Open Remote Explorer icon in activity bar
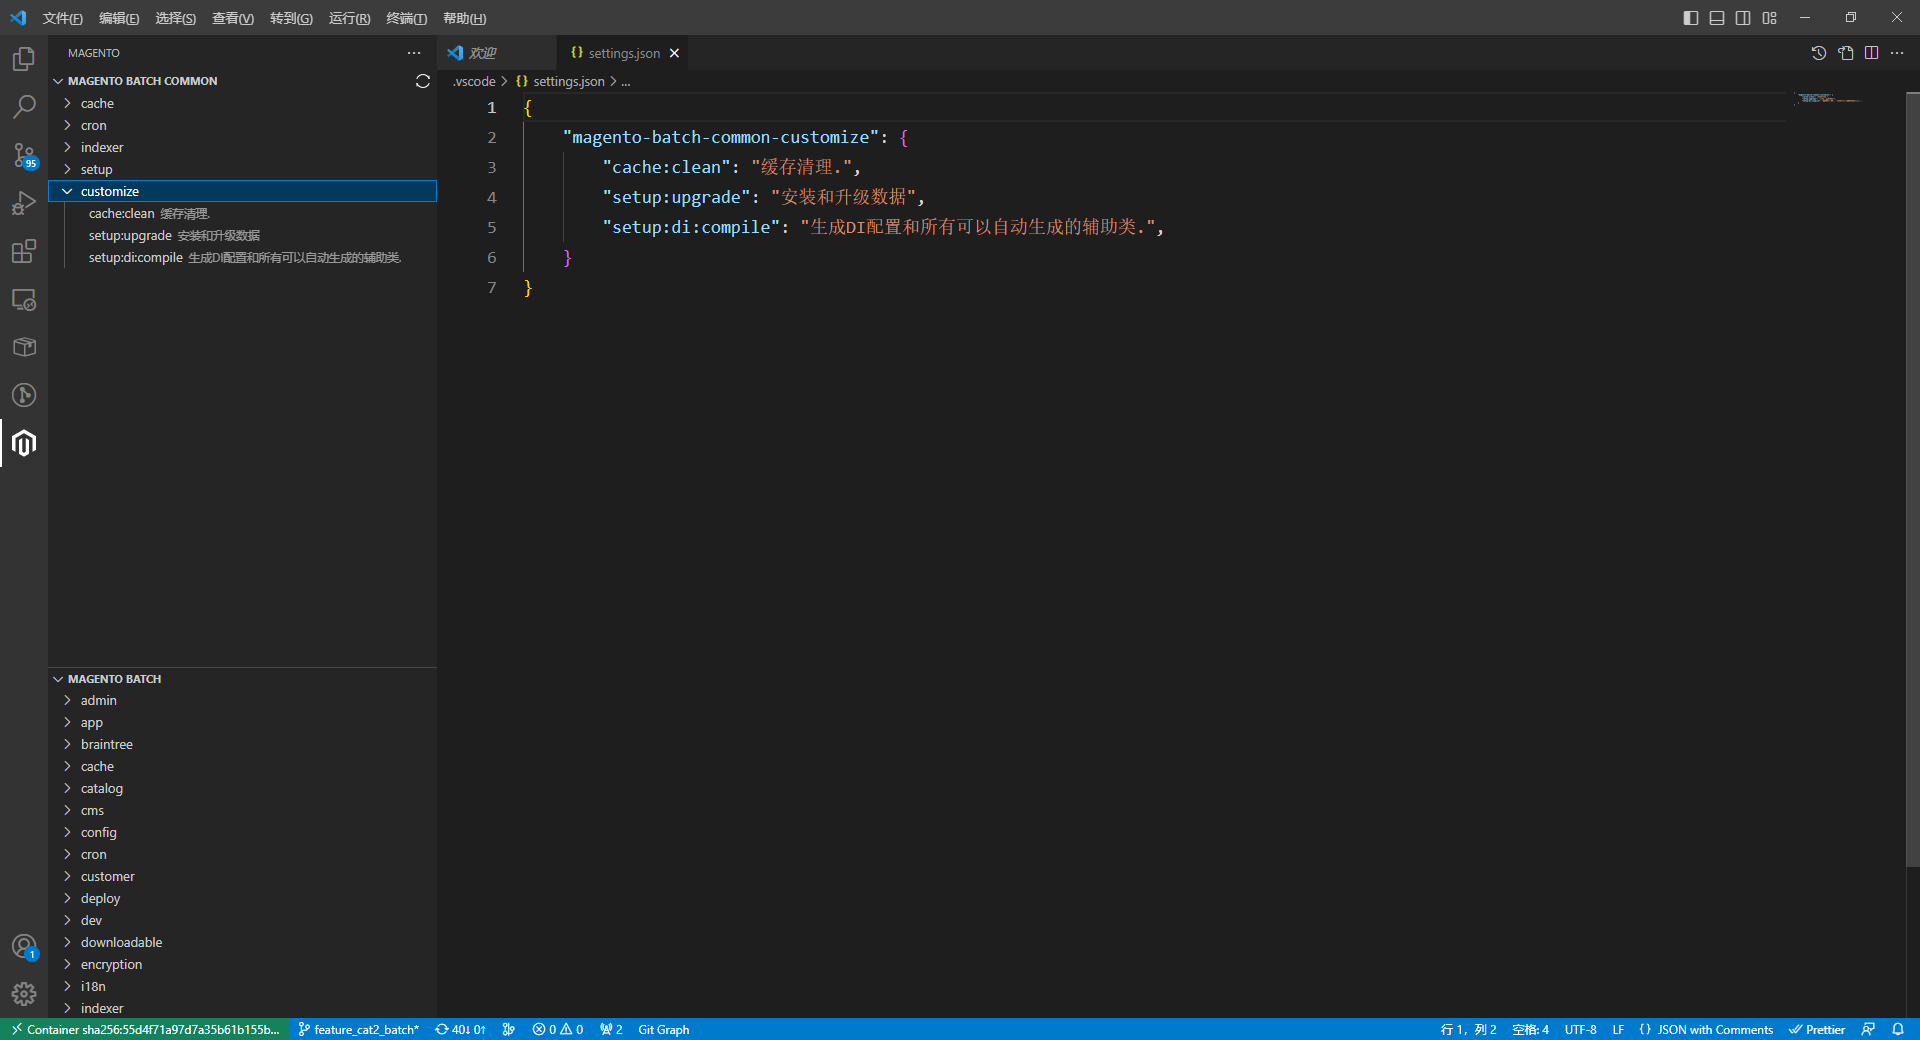This screenshot has height=1040, width=1920. [24, 299]
